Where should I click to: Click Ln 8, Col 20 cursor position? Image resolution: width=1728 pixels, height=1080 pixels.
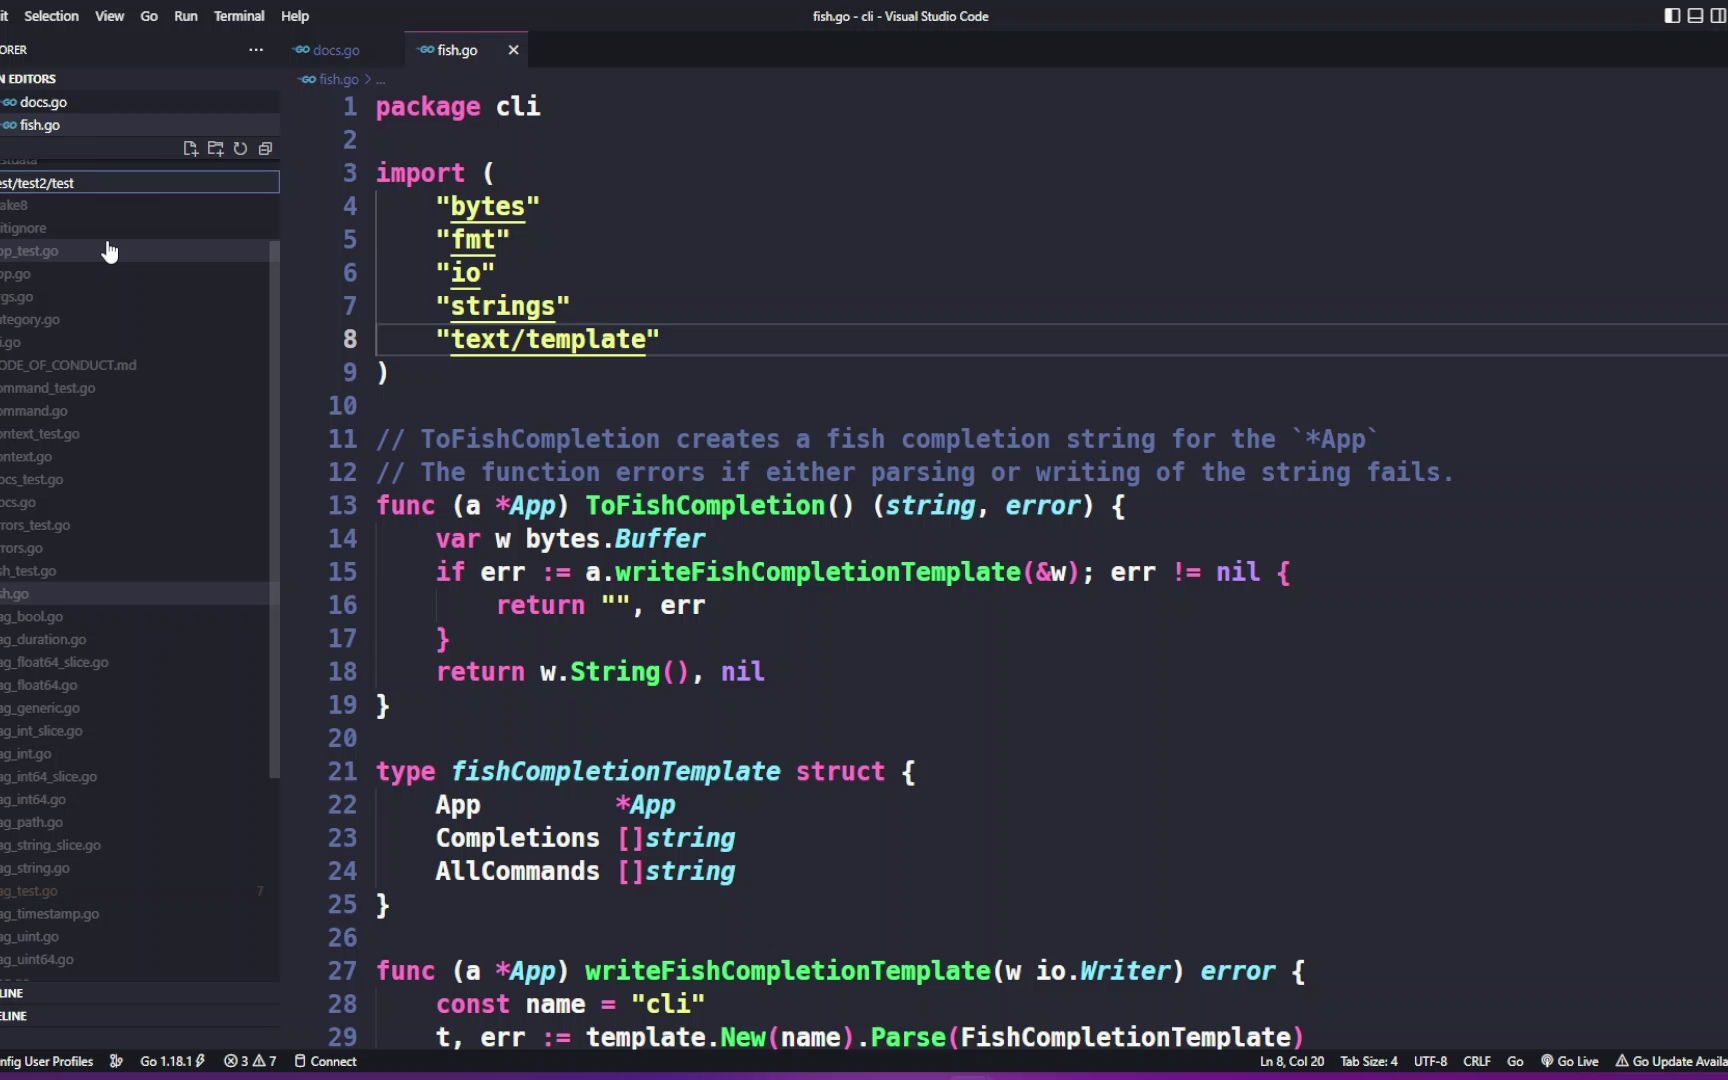[1291, 1061]
